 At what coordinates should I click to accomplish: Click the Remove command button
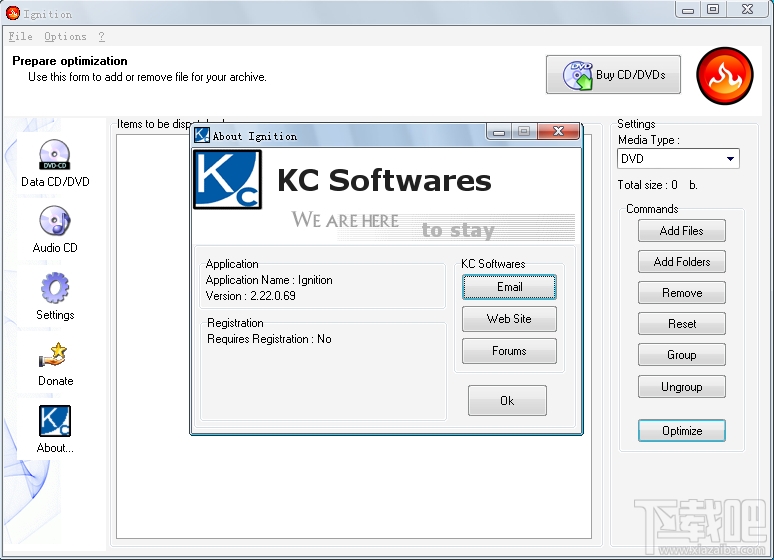pyautogui.click(x=681, y=293)
